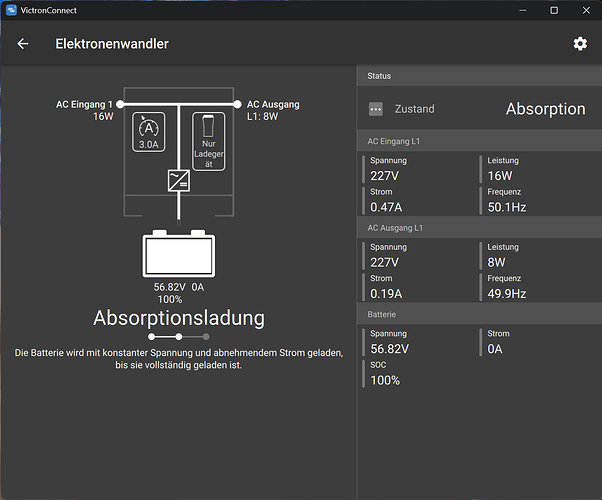Click the Elektronenwandler page title
The width and height of the screenshot is (602, 500).
112,44
